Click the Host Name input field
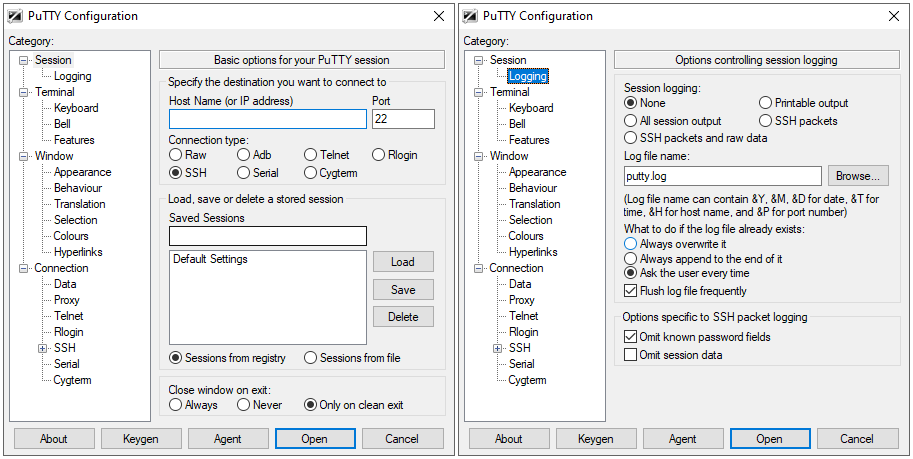913x459 pixels. tap(268, 119)
